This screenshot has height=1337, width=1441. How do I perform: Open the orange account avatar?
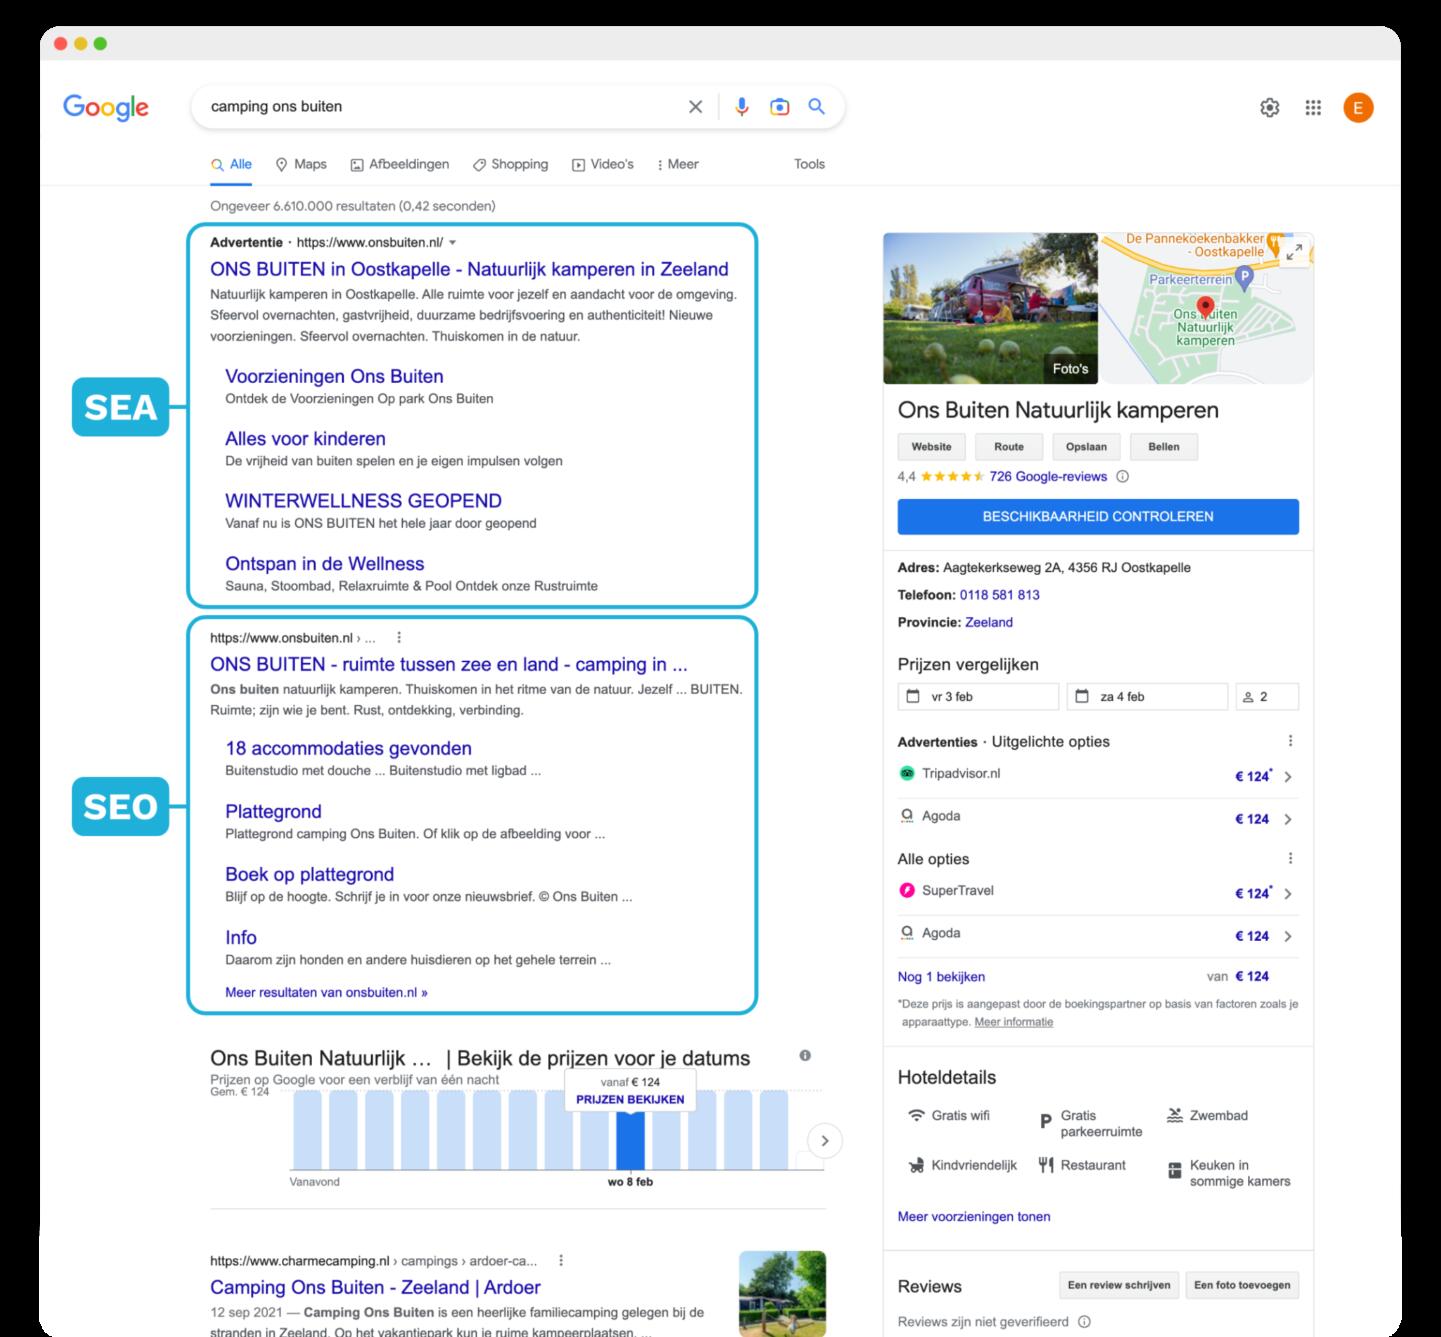1358,108
